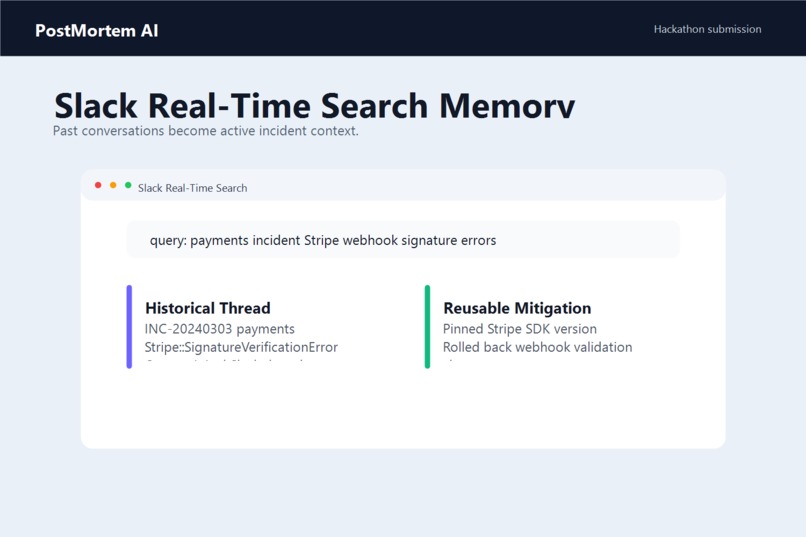Viewport: 806px width, 537px height.
Task: Click the Slack Real-Time Search Memory heading
Action: point(315,105)
